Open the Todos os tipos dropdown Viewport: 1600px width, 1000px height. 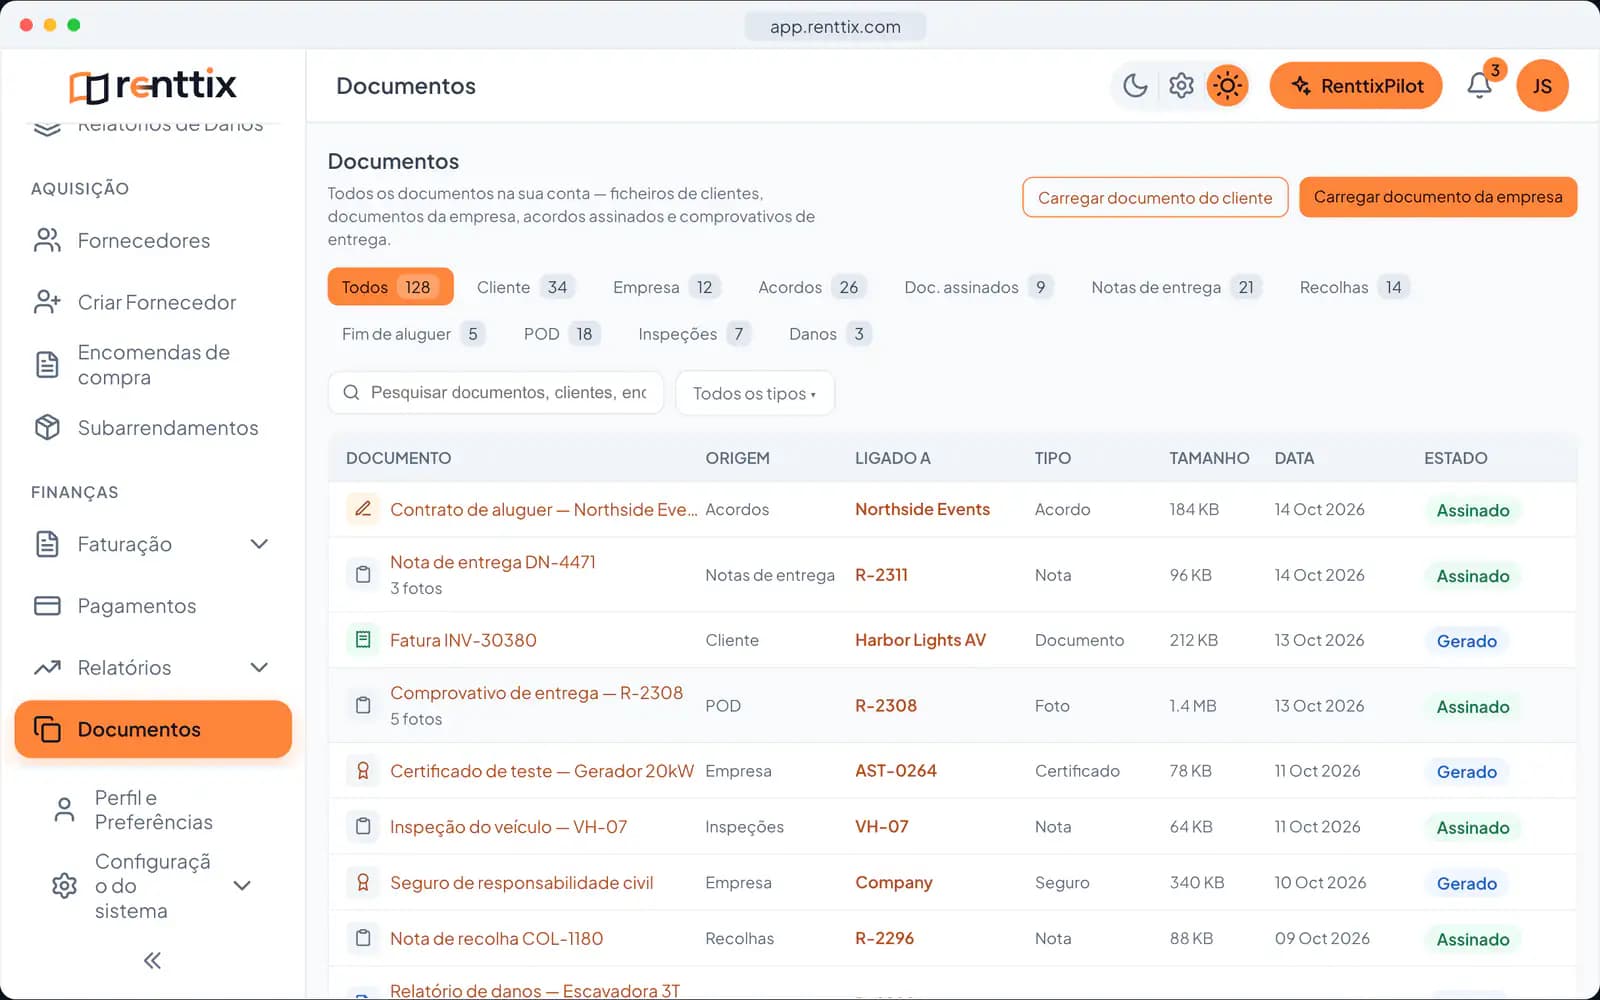tap(755, 393)
